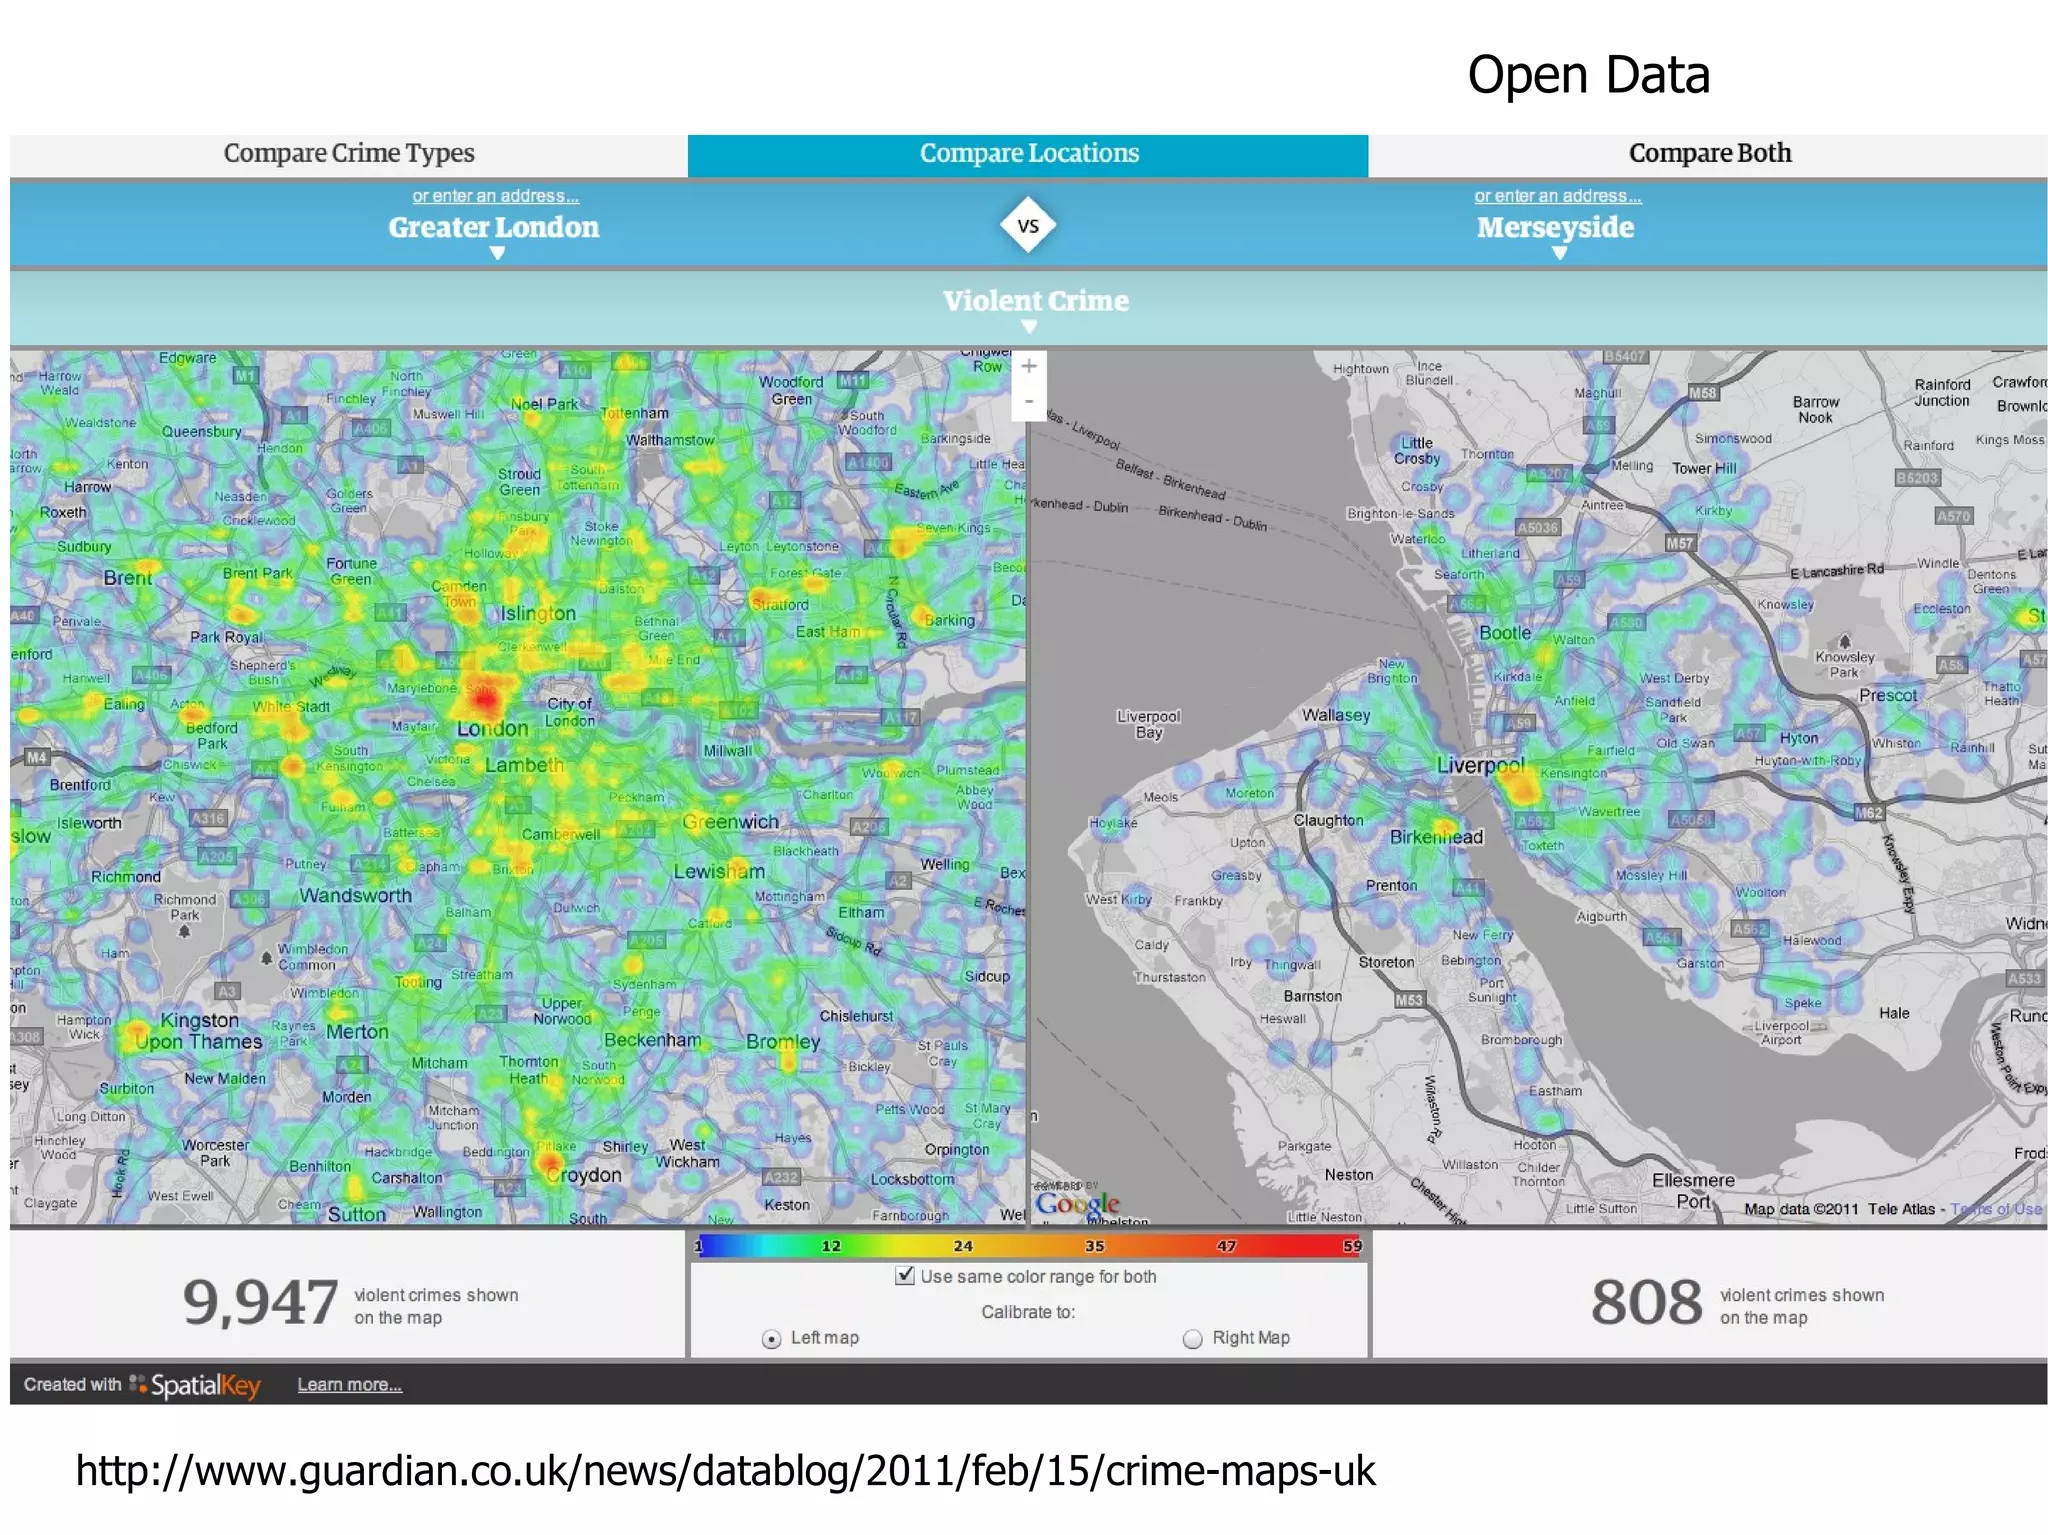This screenshot has width=2048, height=1535.
Task: Open the Greater London location dropdown
Action: 494,228
